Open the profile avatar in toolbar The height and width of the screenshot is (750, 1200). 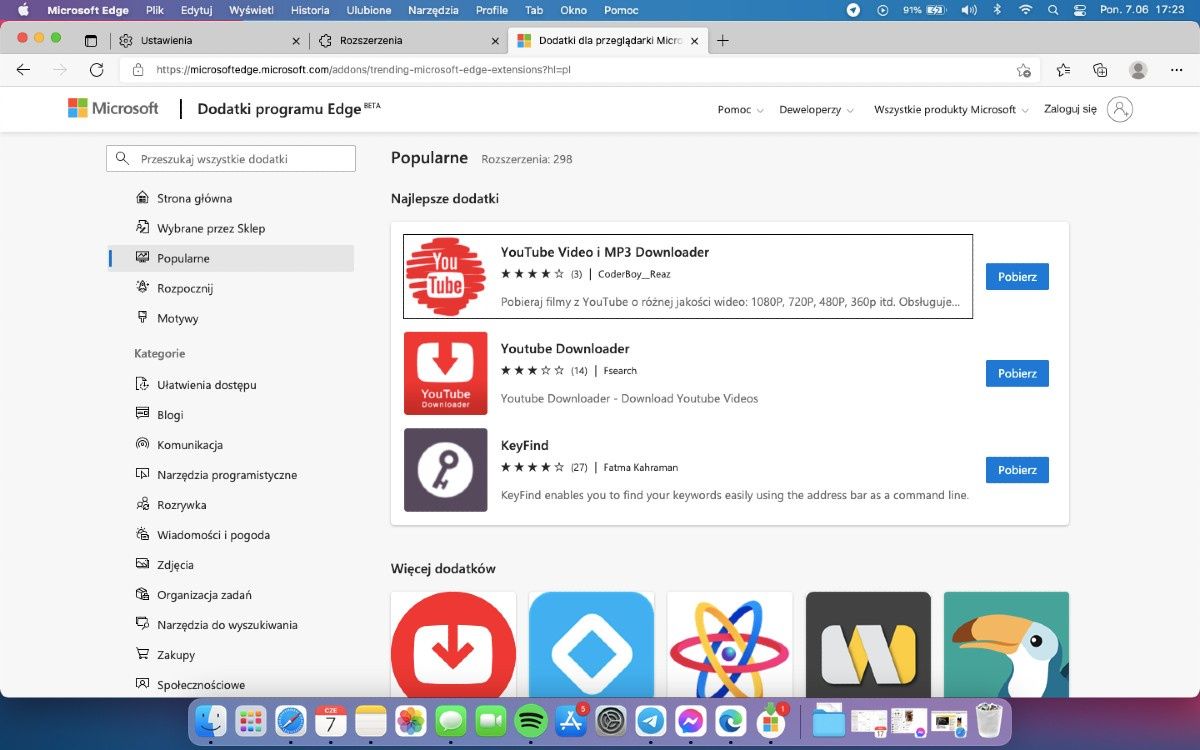coord(1138,70)
